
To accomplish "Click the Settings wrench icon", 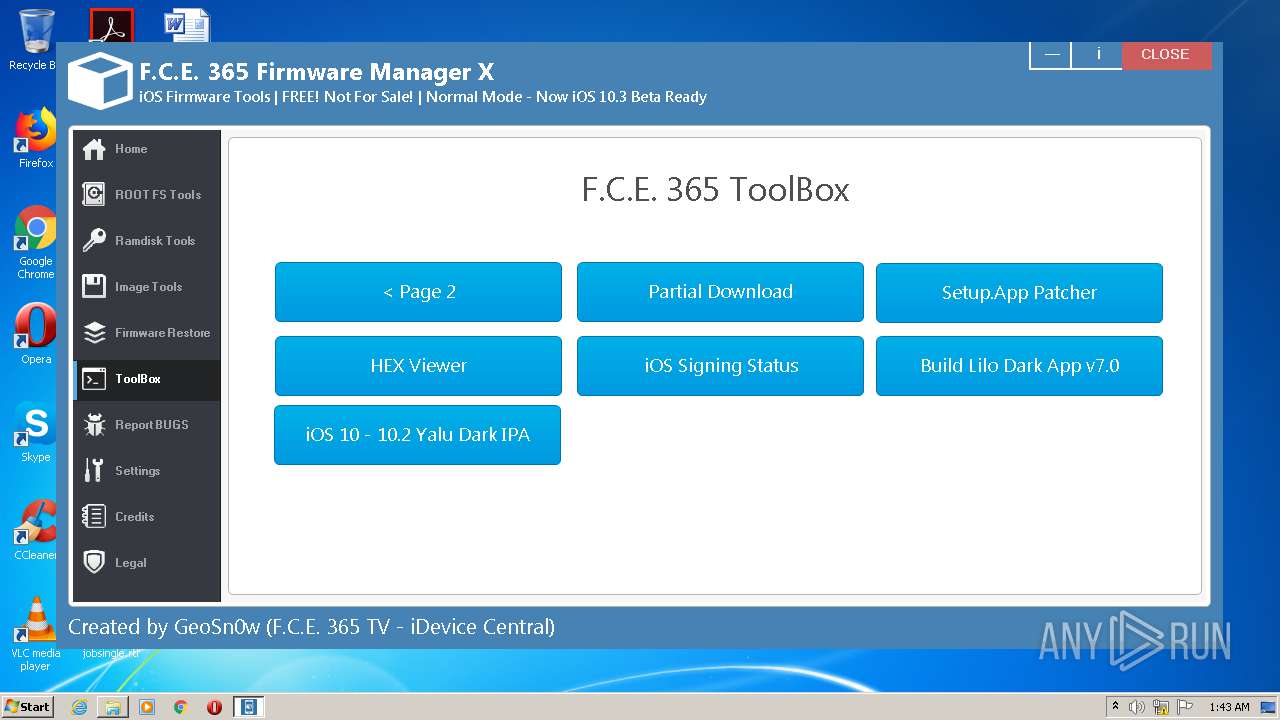I will [x=94, y=471].
